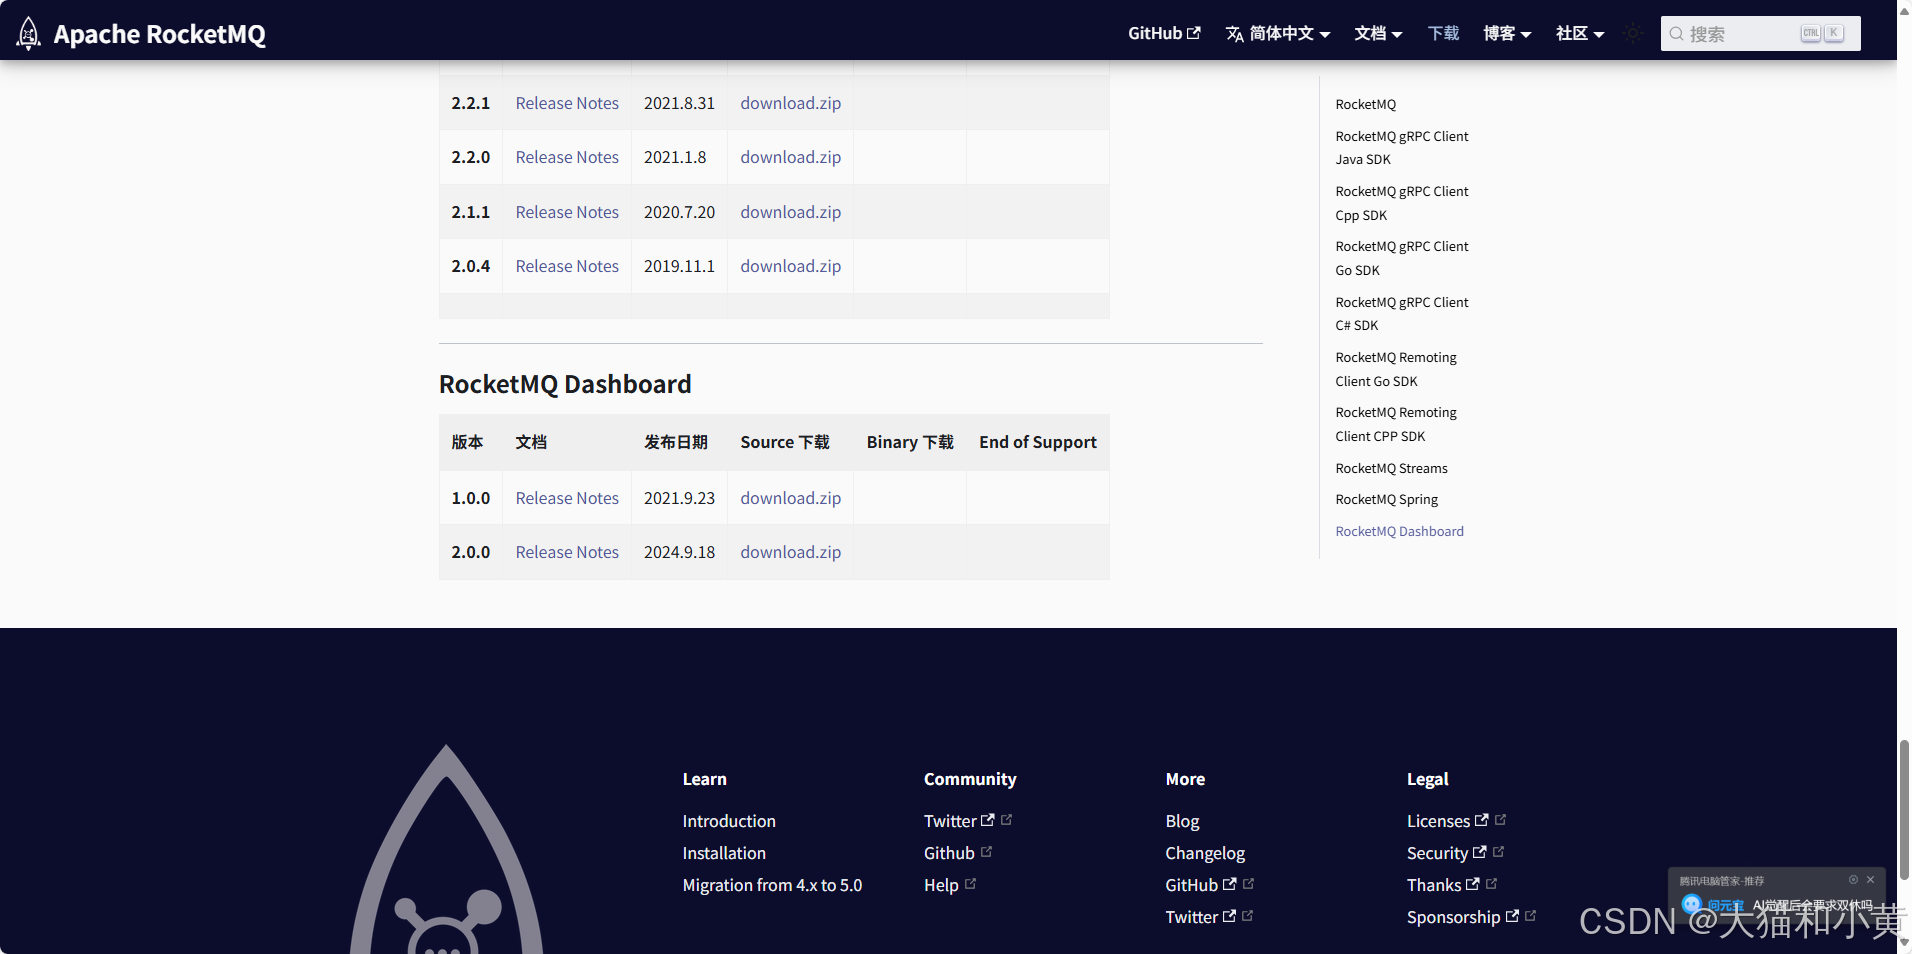Image resolution: width=1912 pixels, height=954 pixels.
Task: Download source zip for 2.1.1
Action: point(790,212)
